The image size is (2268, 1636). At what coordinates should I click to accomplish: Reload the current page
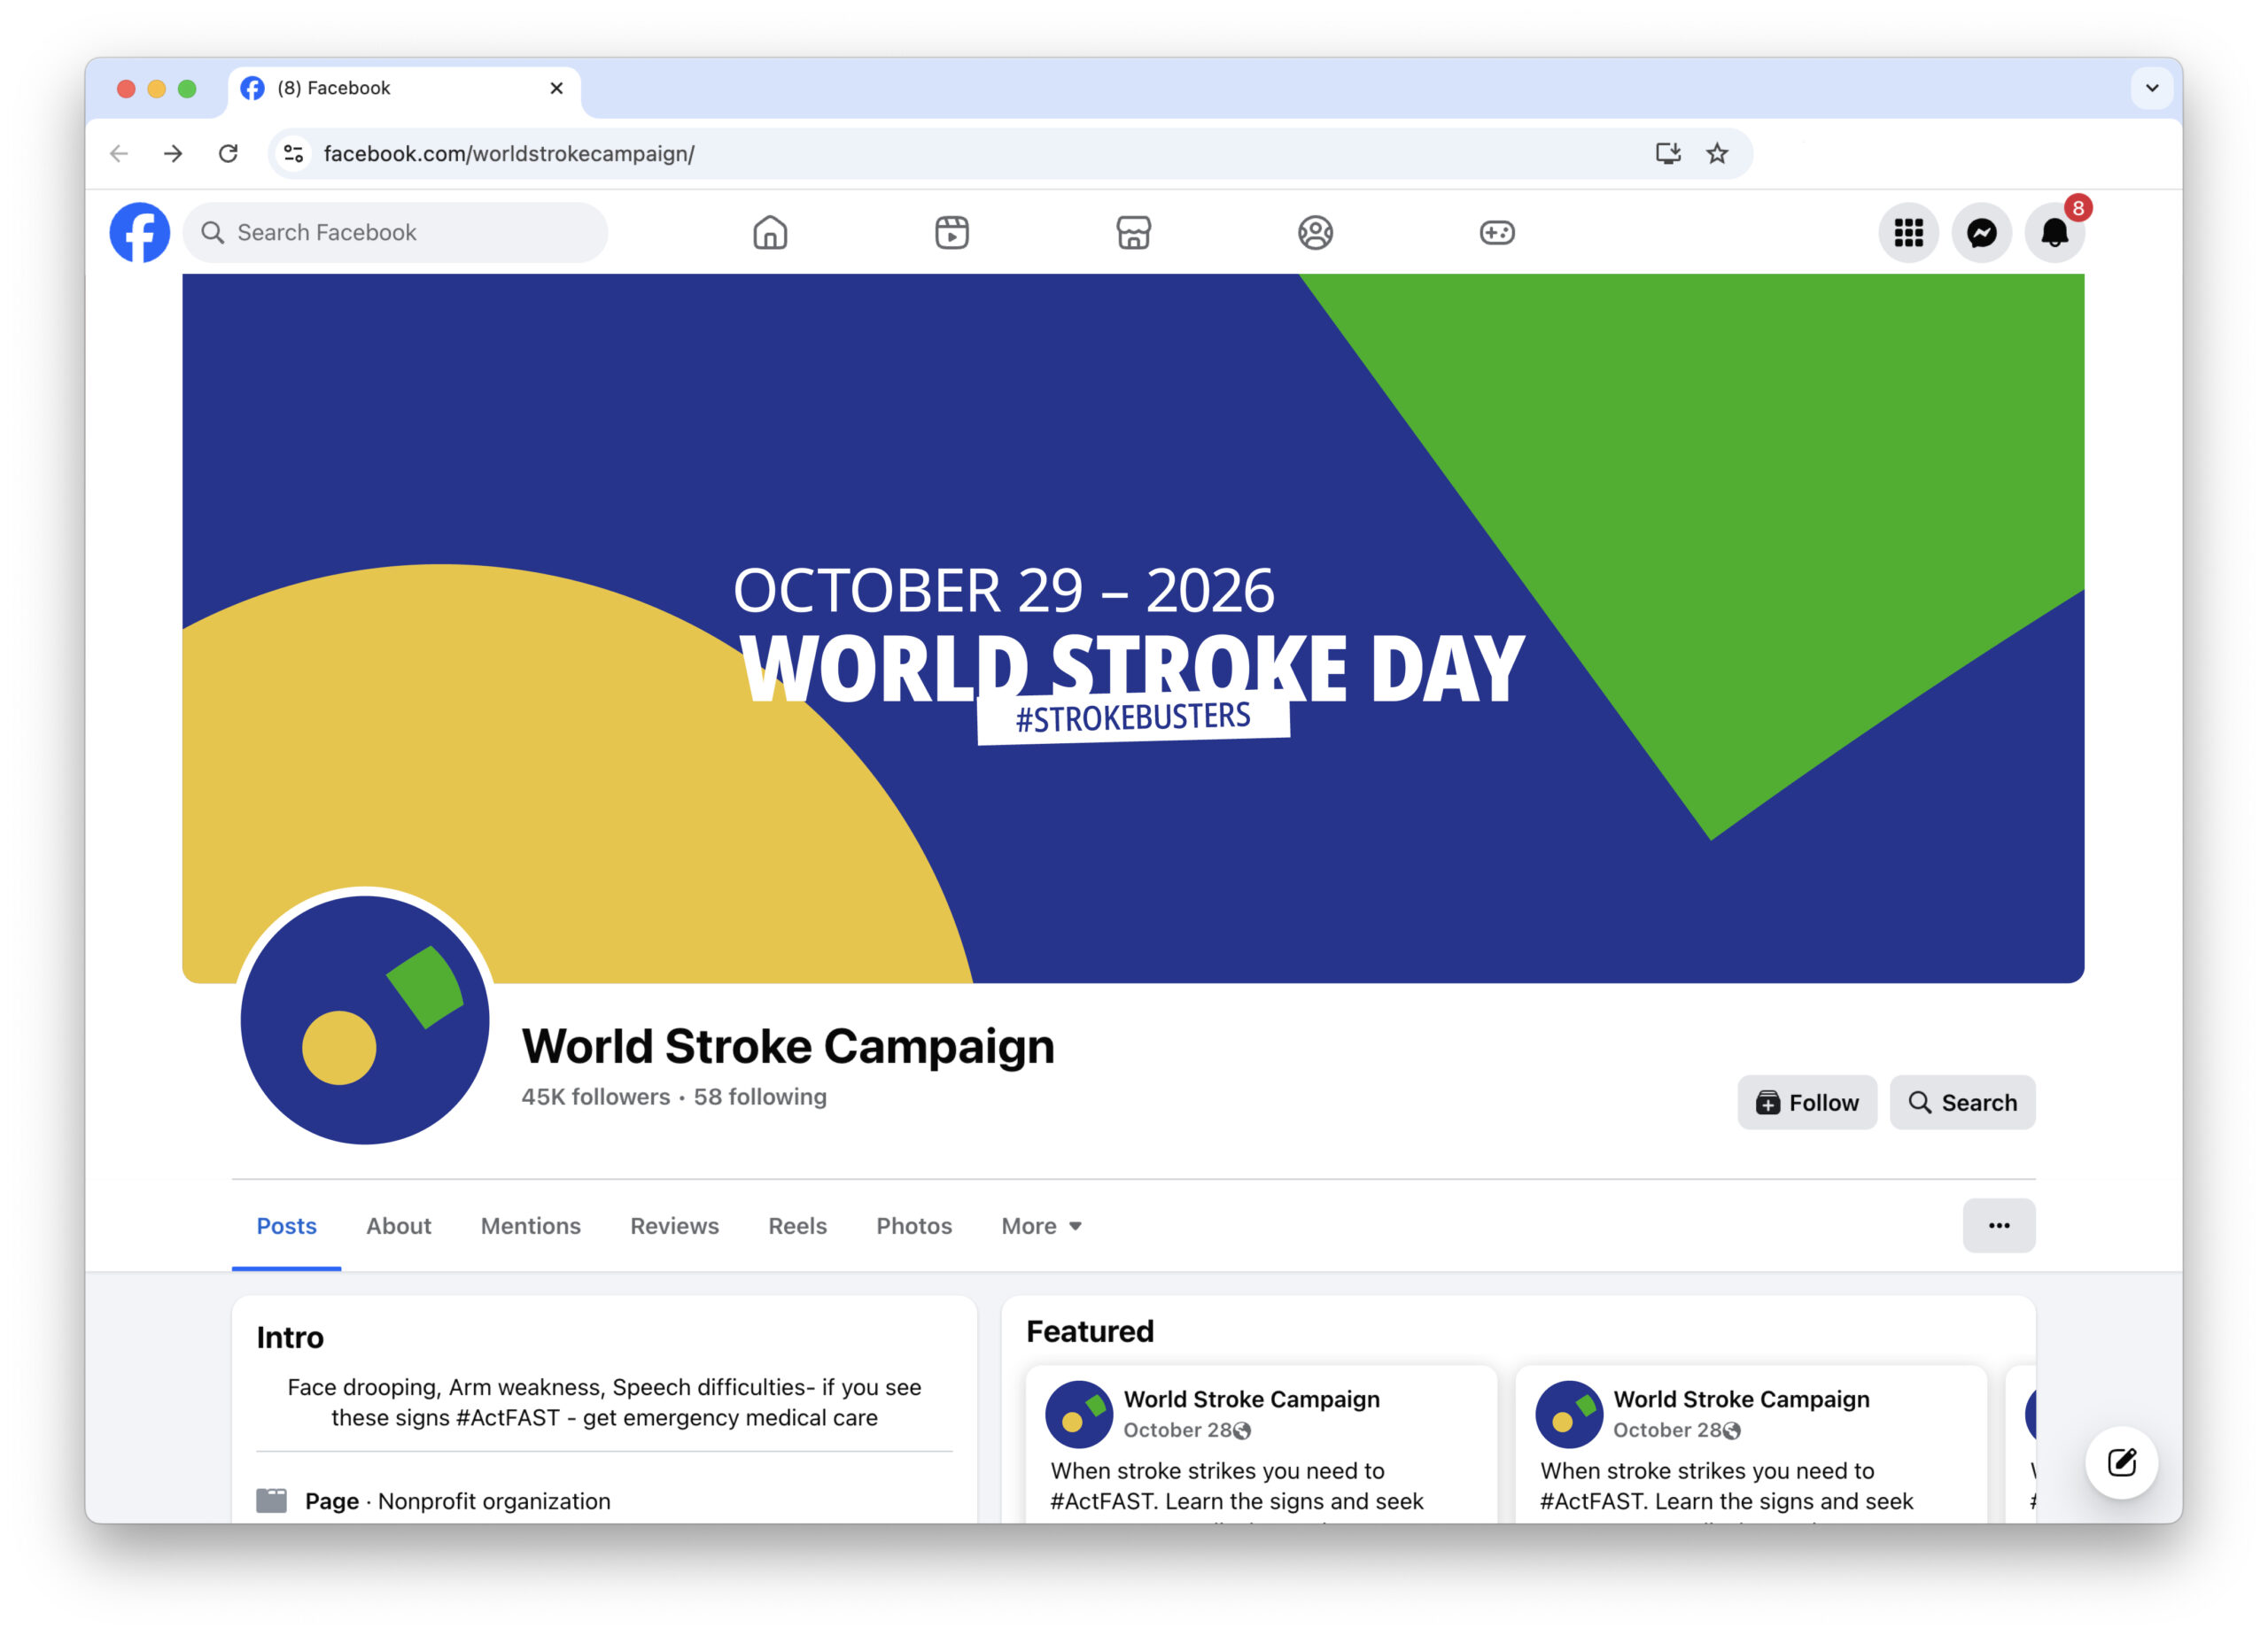[x=229, y=153]
